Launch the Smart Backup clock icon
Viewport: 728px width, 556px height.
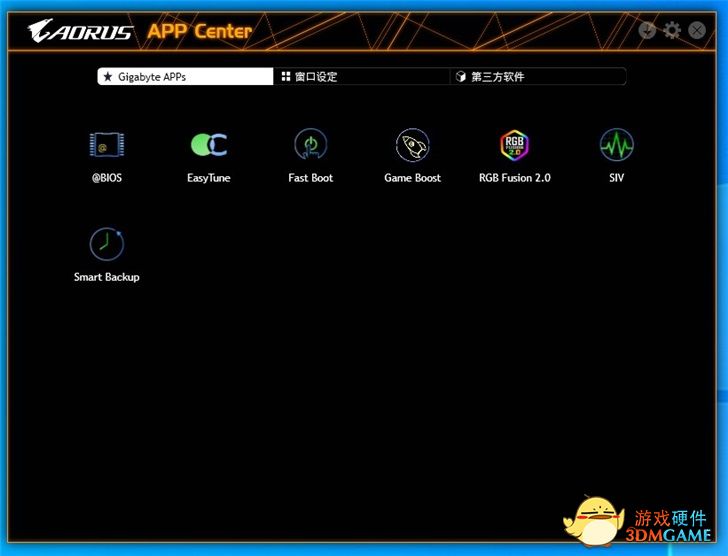(107, 244)
